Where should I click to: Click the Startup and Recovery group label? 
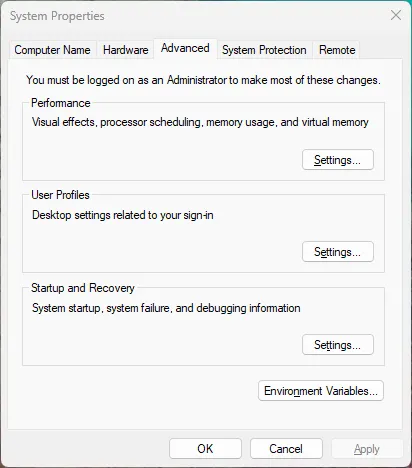pyautogui.click(x=83, y=288)
